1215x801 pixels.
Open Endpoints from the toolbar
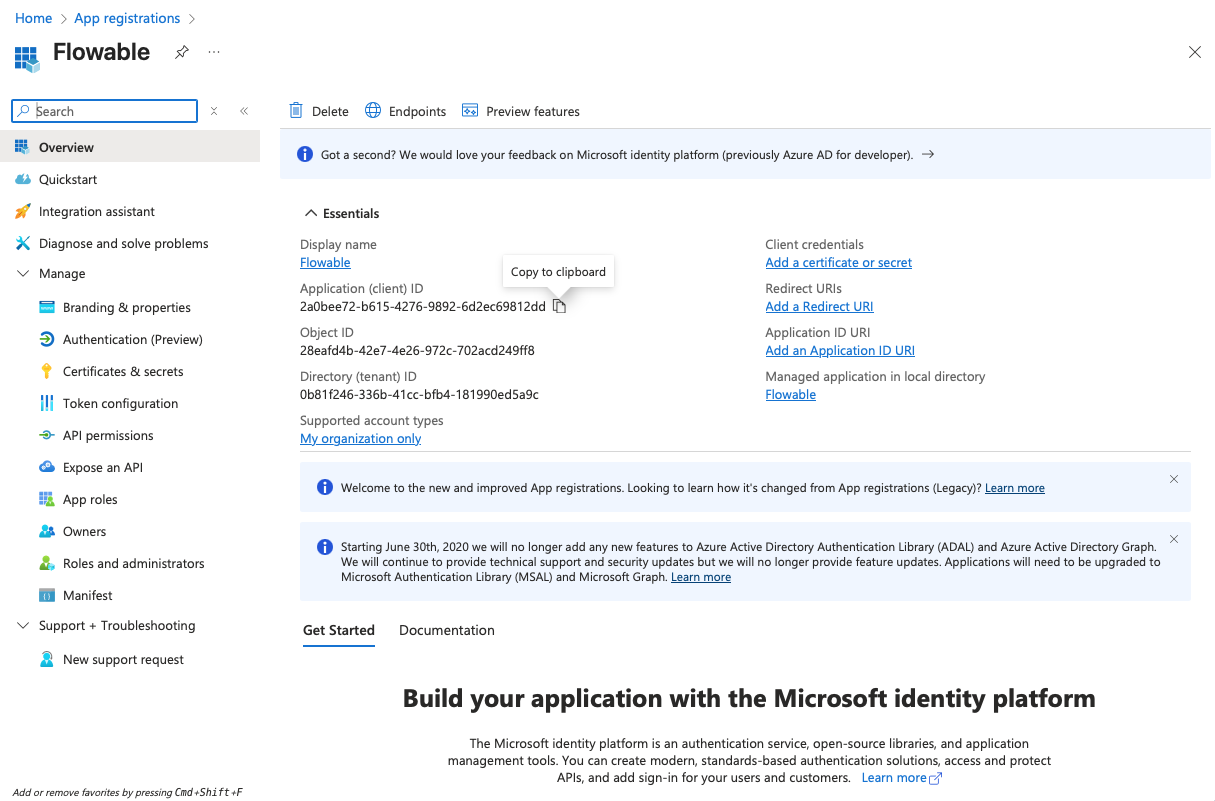(x=405, y=111)
